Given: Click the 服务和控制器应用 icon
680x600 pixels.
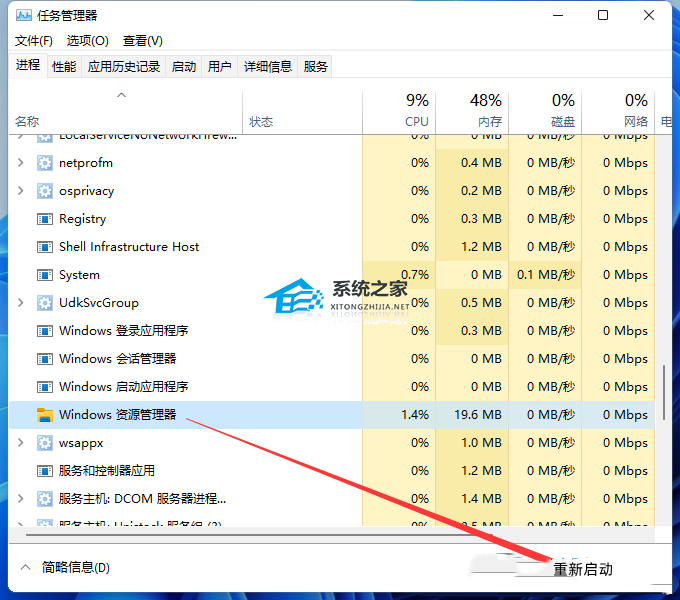Looking at the screenshot, I should click(x=45, y=471).
